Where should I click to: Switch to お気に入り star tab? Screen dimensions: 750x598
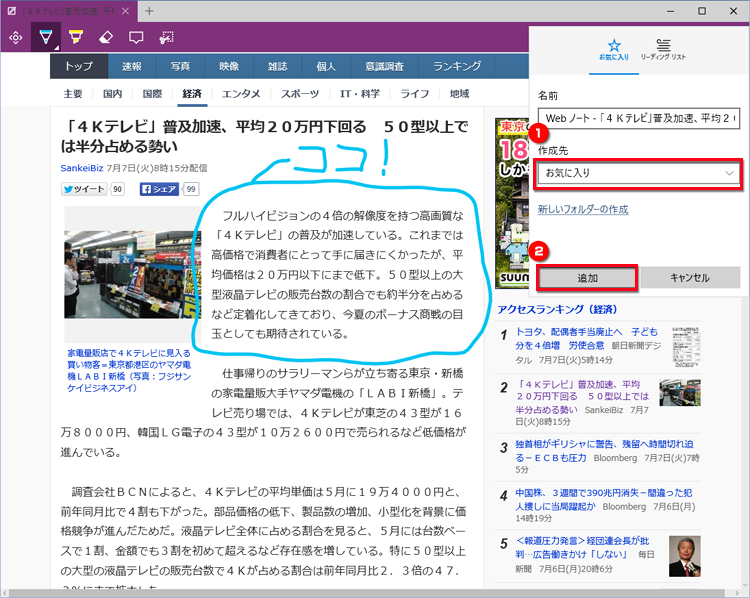pyautogui.click(x=615, y=50)
